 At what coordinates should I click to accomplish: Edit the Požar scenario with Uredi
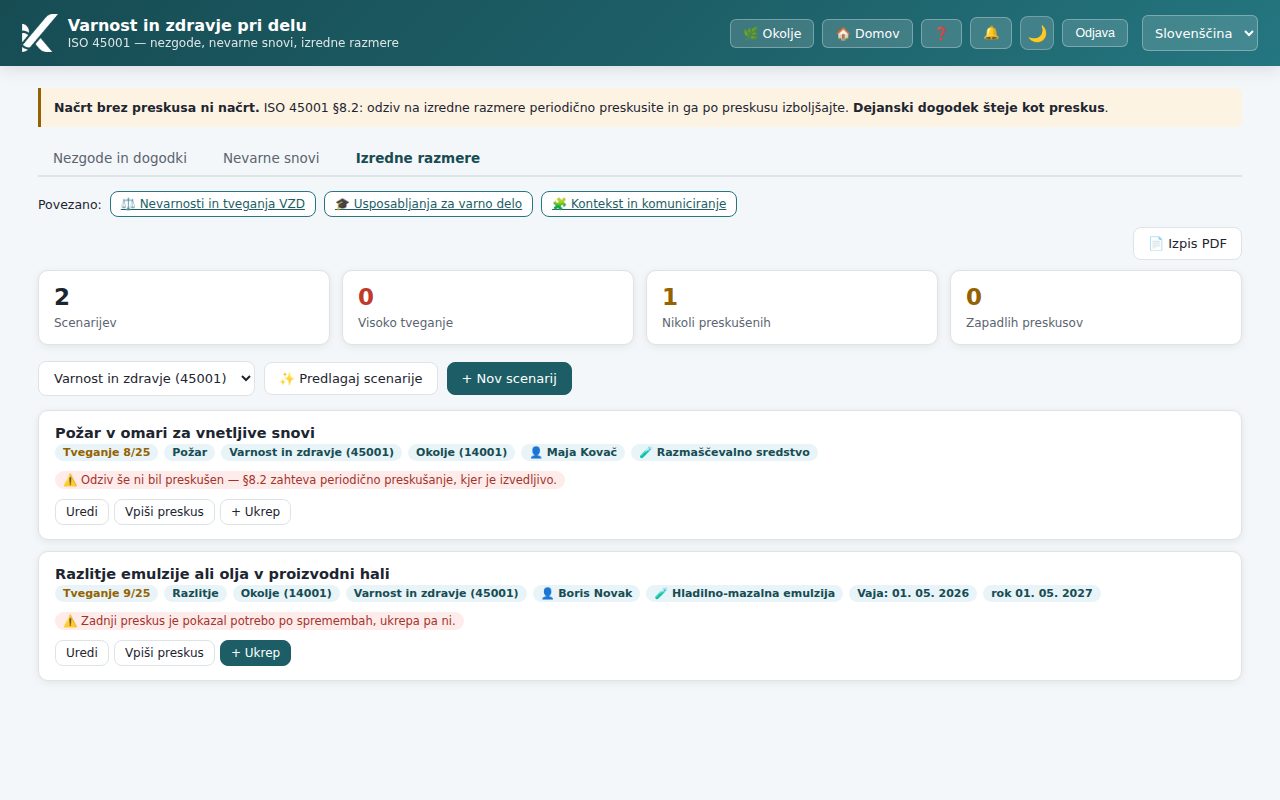[82, 512]
